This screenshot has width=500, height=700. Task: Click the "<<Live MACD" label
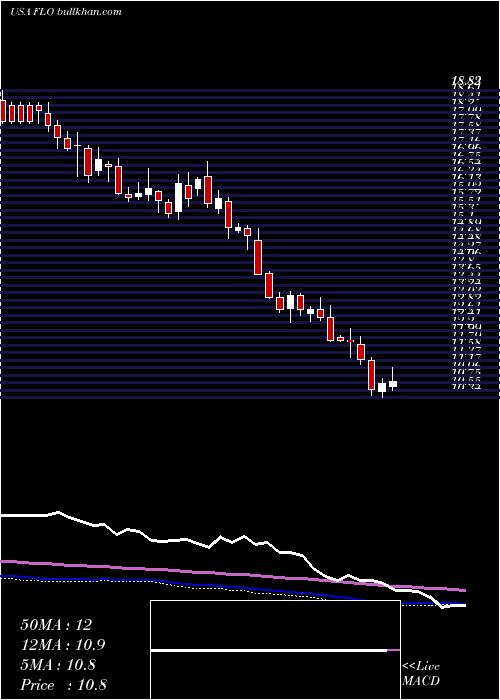coord(421,673)
